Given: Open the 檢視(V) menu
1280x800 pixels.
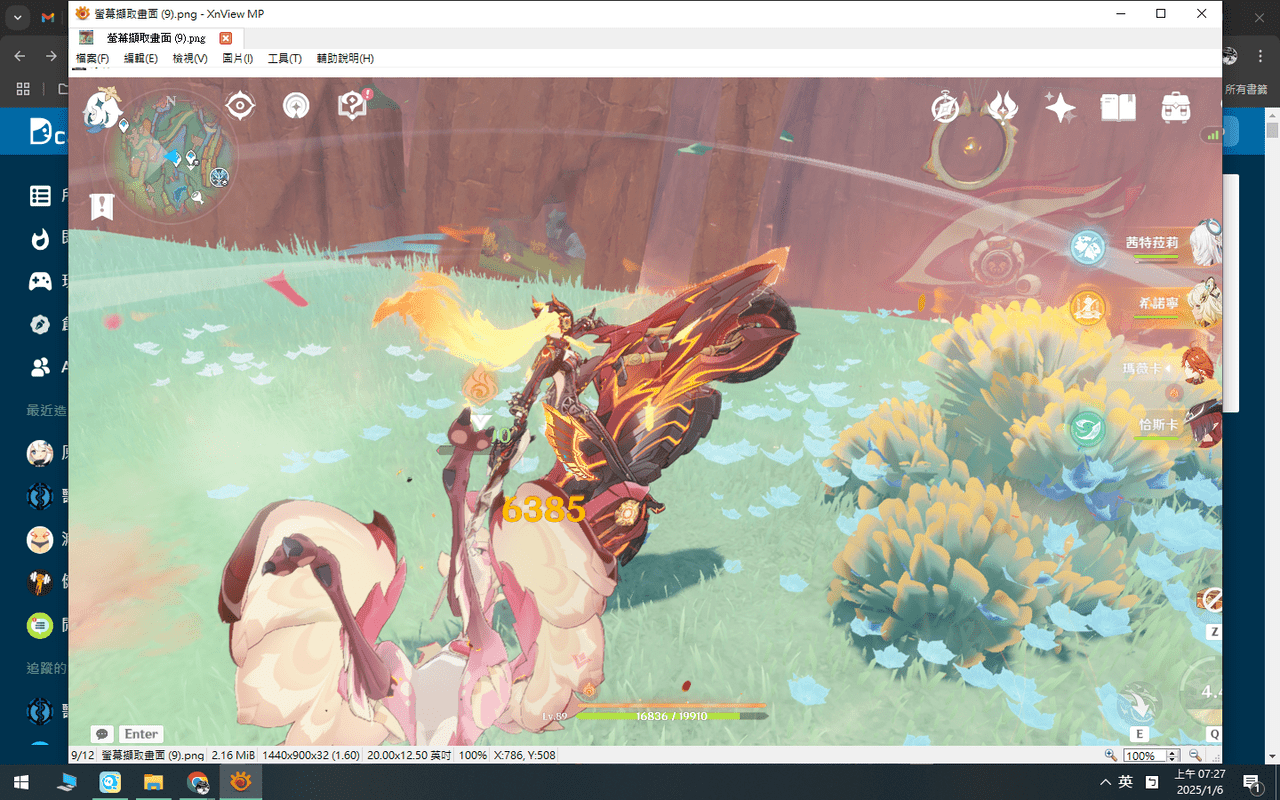Looking at the screenshot, I should click(190, 59).
